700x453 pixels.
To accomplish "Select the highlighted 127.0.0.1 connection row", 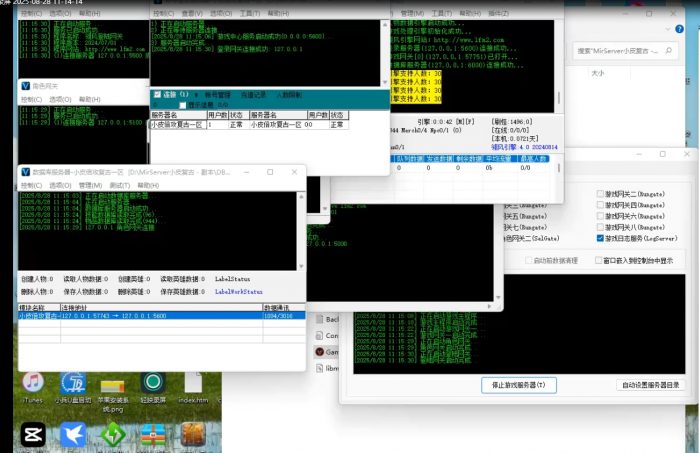I will tap(140, 315).
